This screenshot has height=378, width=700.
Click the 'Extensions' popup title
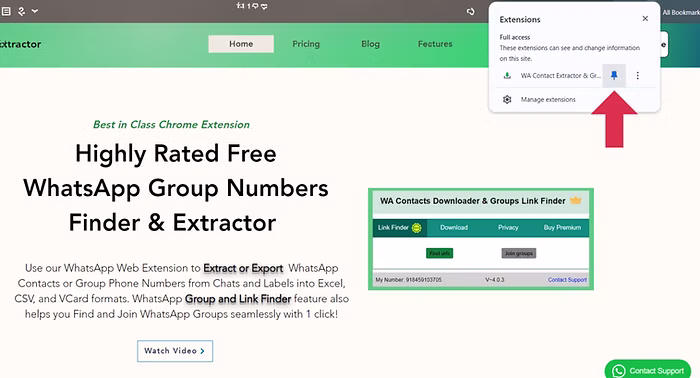tap(520, 20)
